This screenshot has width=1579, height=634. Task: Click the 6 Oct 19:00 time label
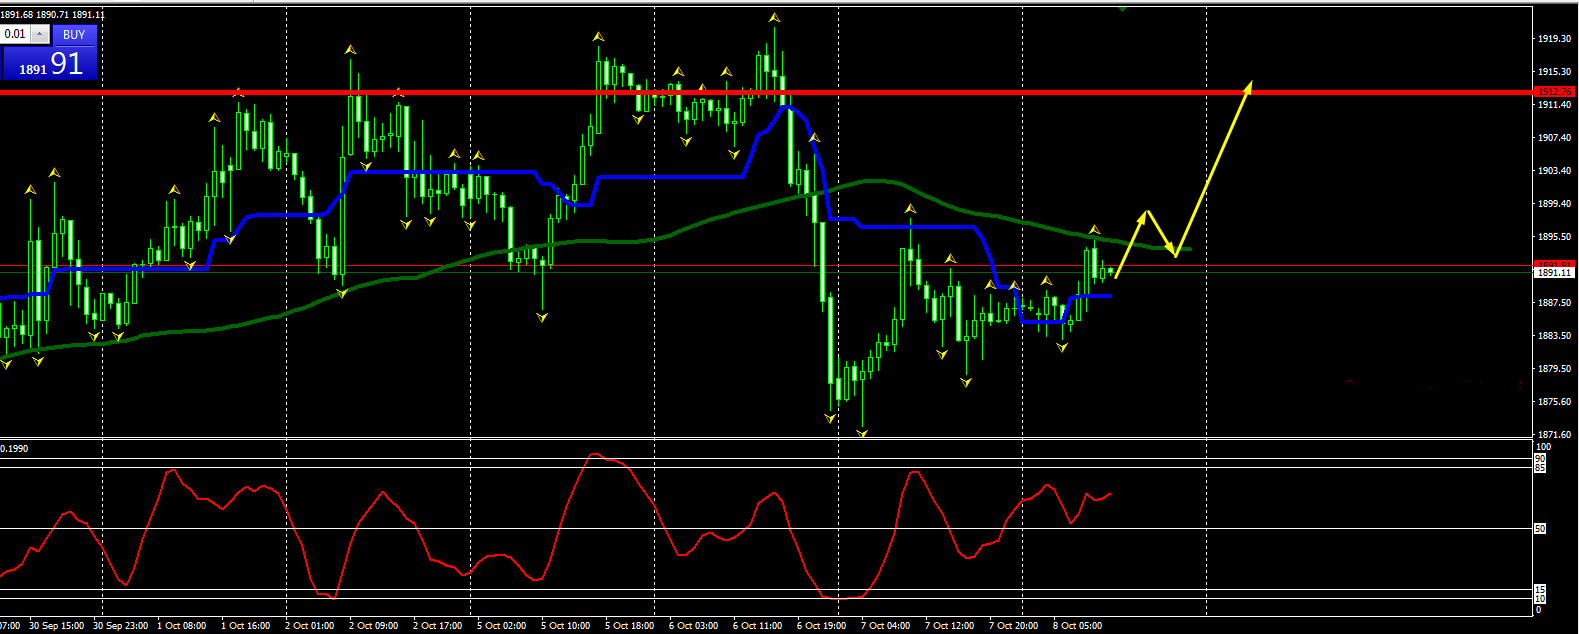pyautogui.click(x=821, y=626)
